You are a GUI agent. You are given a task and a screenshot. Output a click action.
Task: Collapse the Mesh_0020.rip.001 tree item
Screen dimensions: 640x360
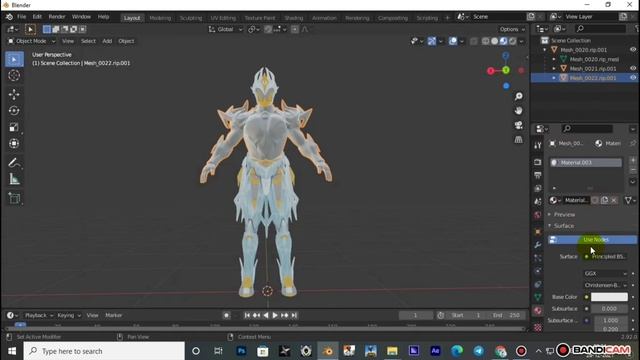pos(544,49)
